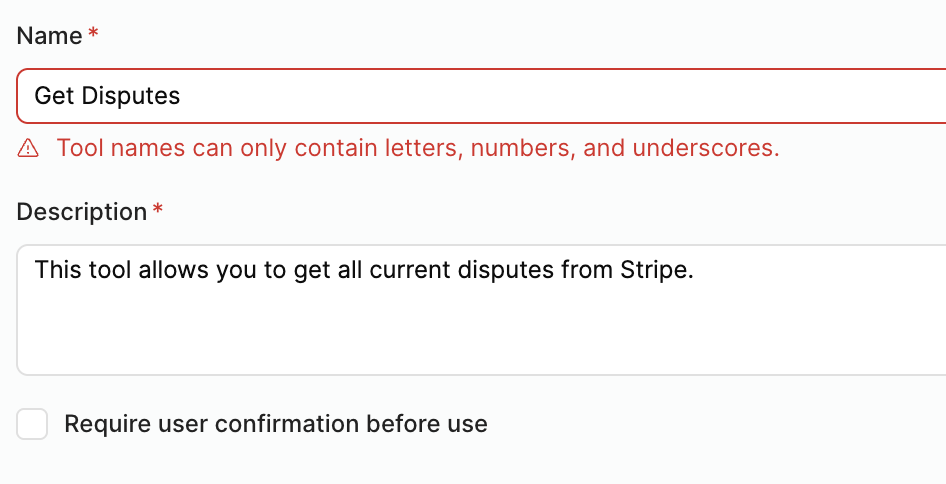Click the Description field label
The image size is (946, 484).
pos(82,212)
